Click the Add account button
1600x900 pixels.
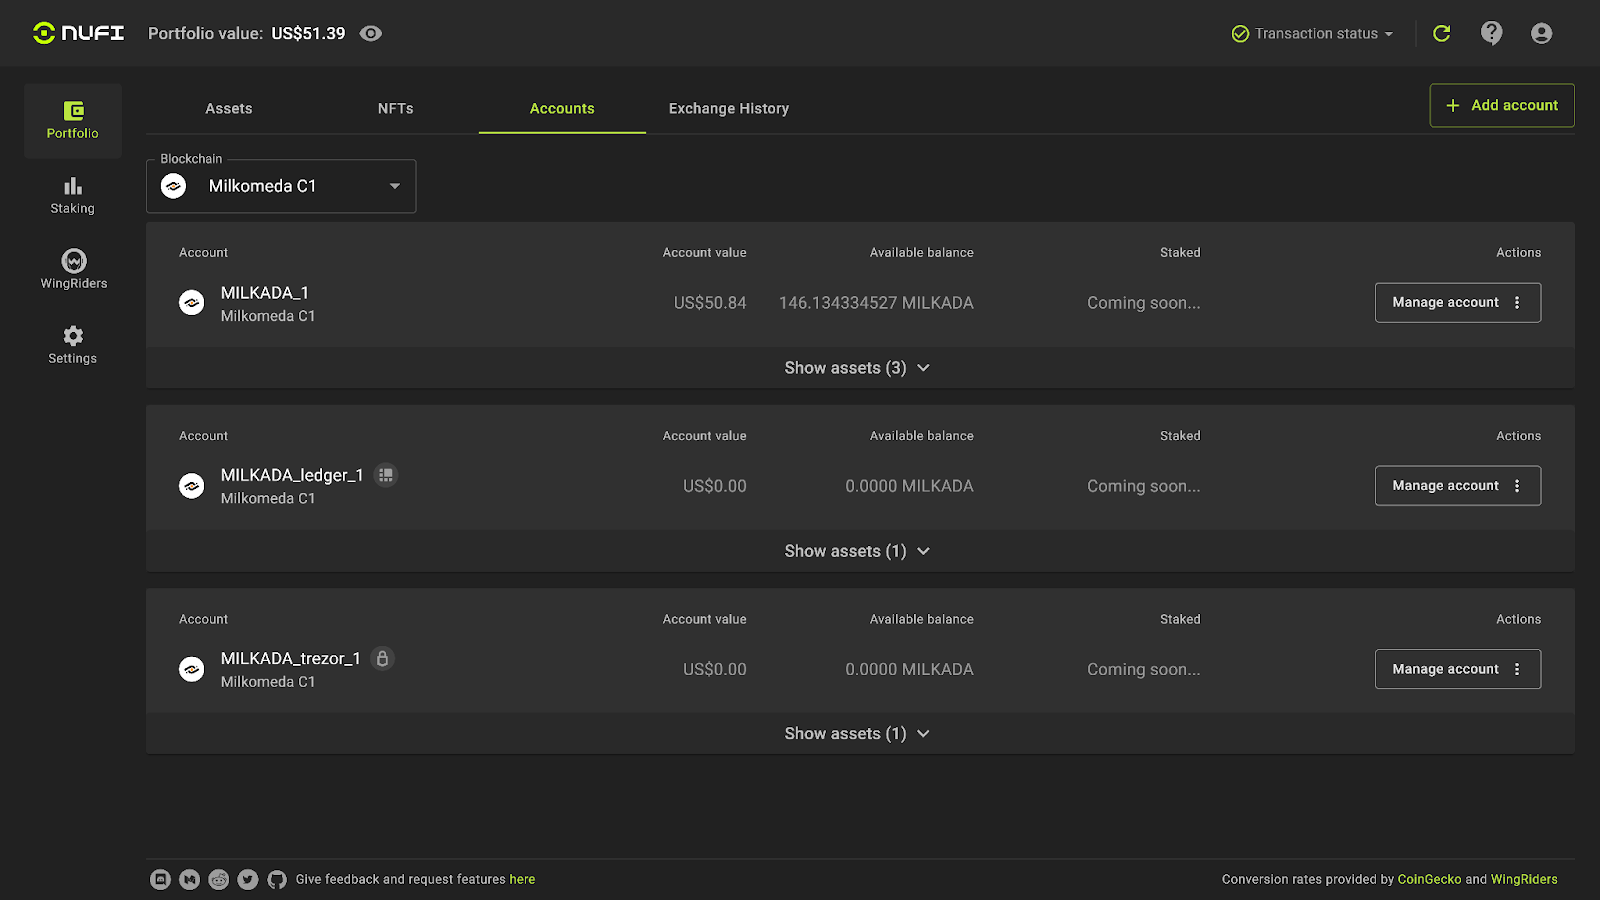1502,105
